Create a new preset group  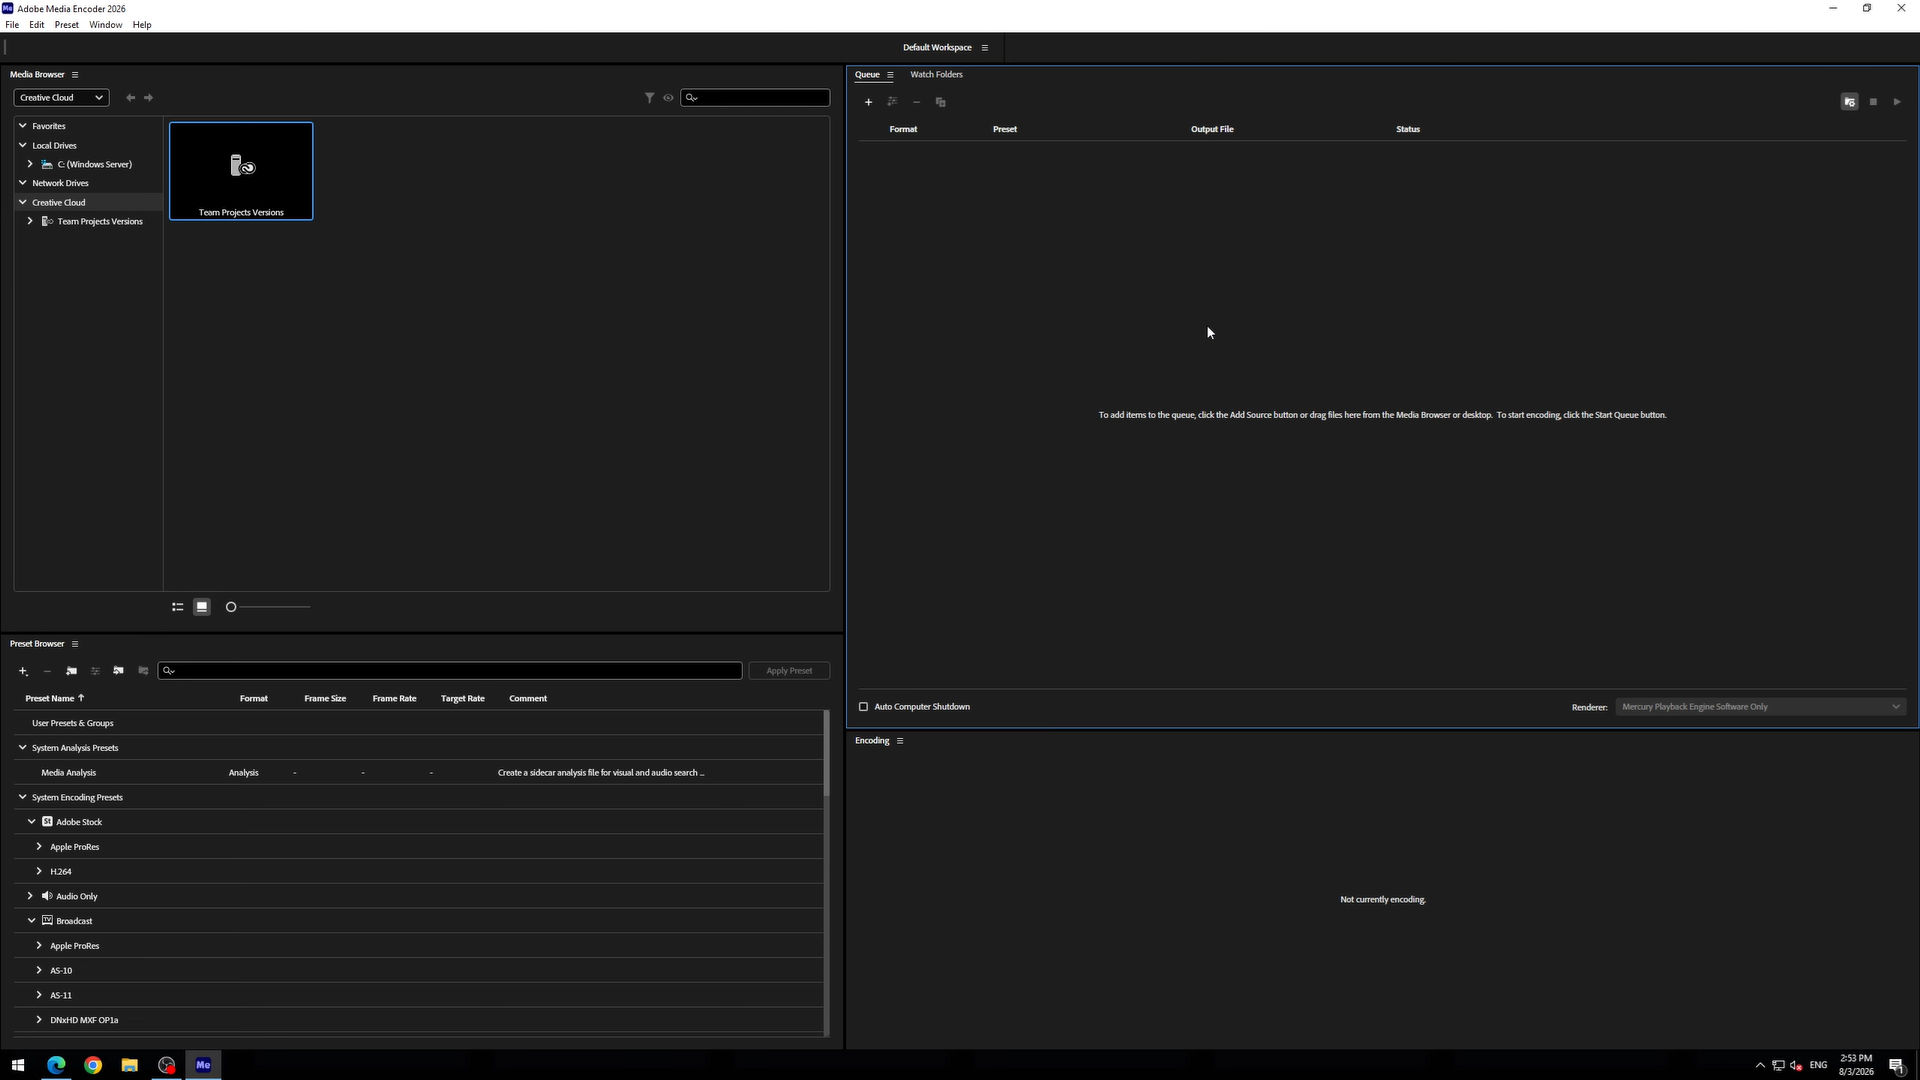71,671
